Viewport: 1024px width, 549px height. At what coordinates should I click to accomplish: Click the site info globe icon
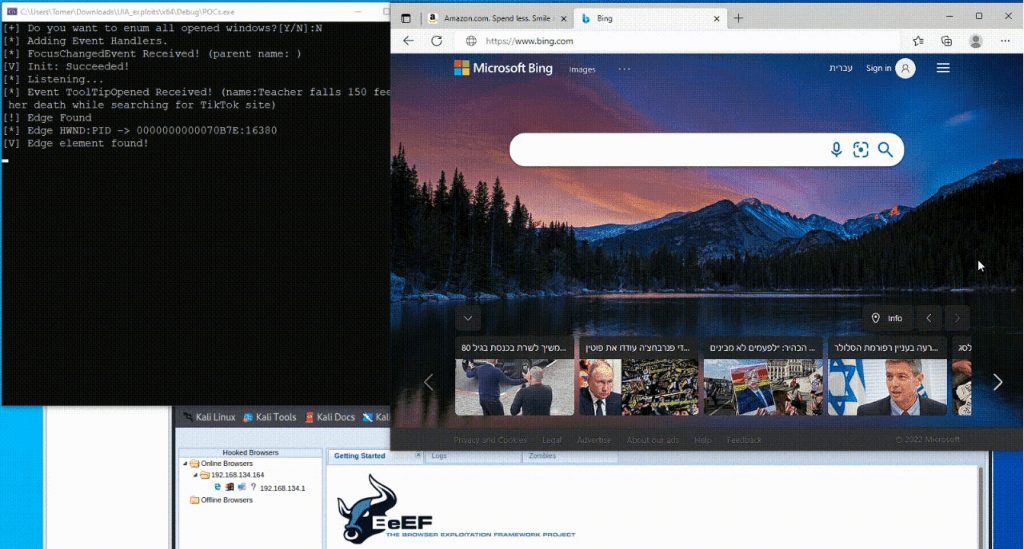(x=471, y=40)
